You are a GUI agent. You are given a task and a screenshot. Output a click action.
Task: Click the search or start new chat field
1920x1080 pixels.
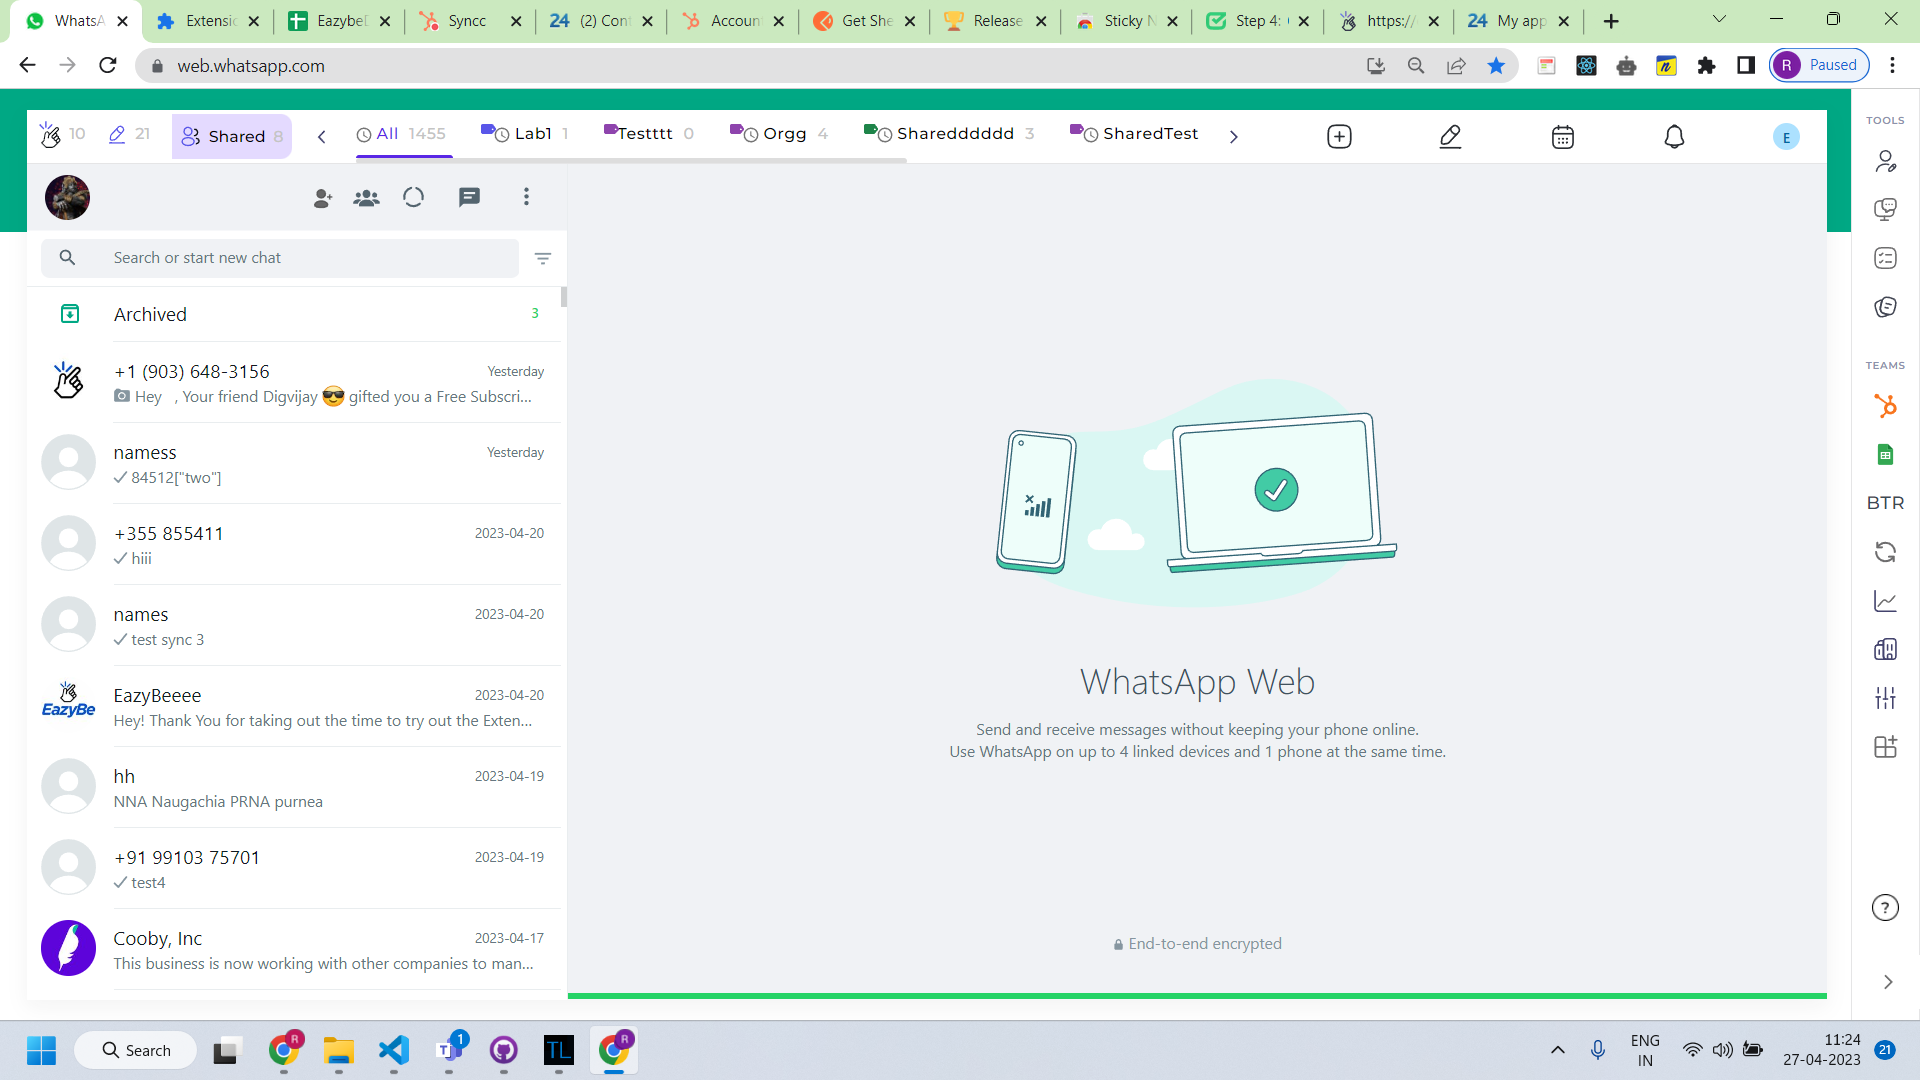310,258
